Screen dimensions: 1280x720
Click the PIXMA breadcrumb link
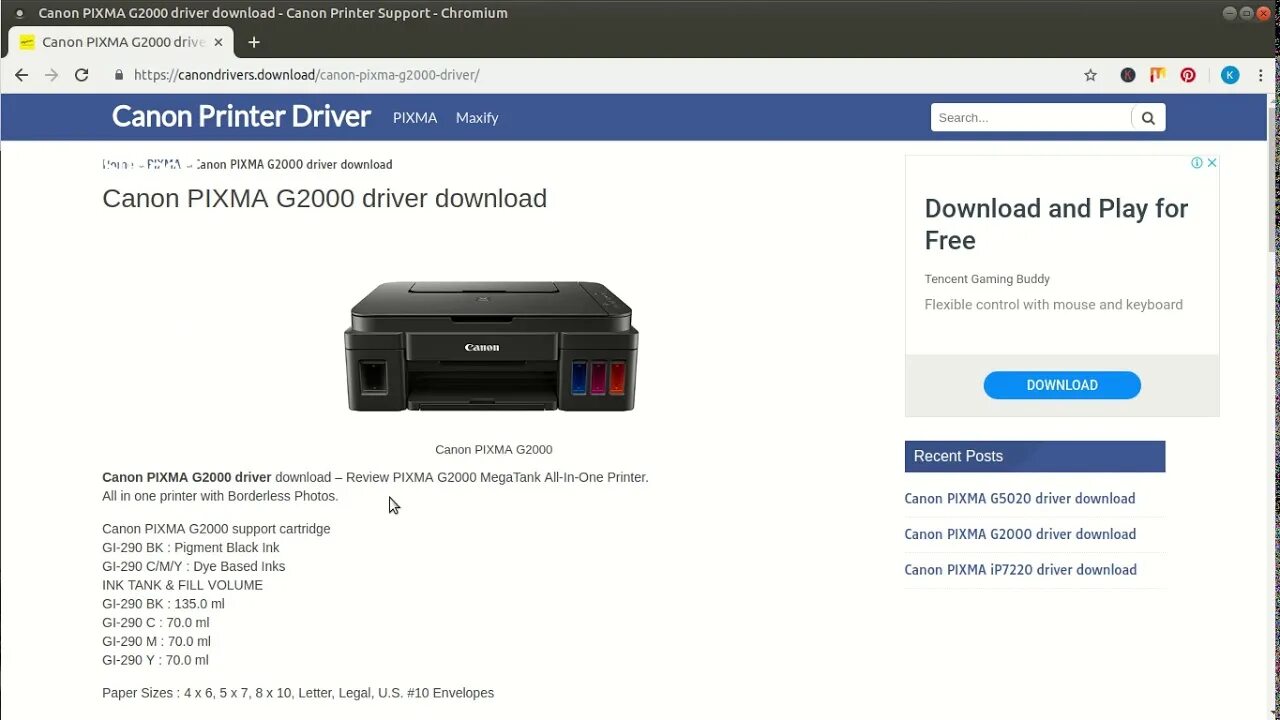point(163,164)
